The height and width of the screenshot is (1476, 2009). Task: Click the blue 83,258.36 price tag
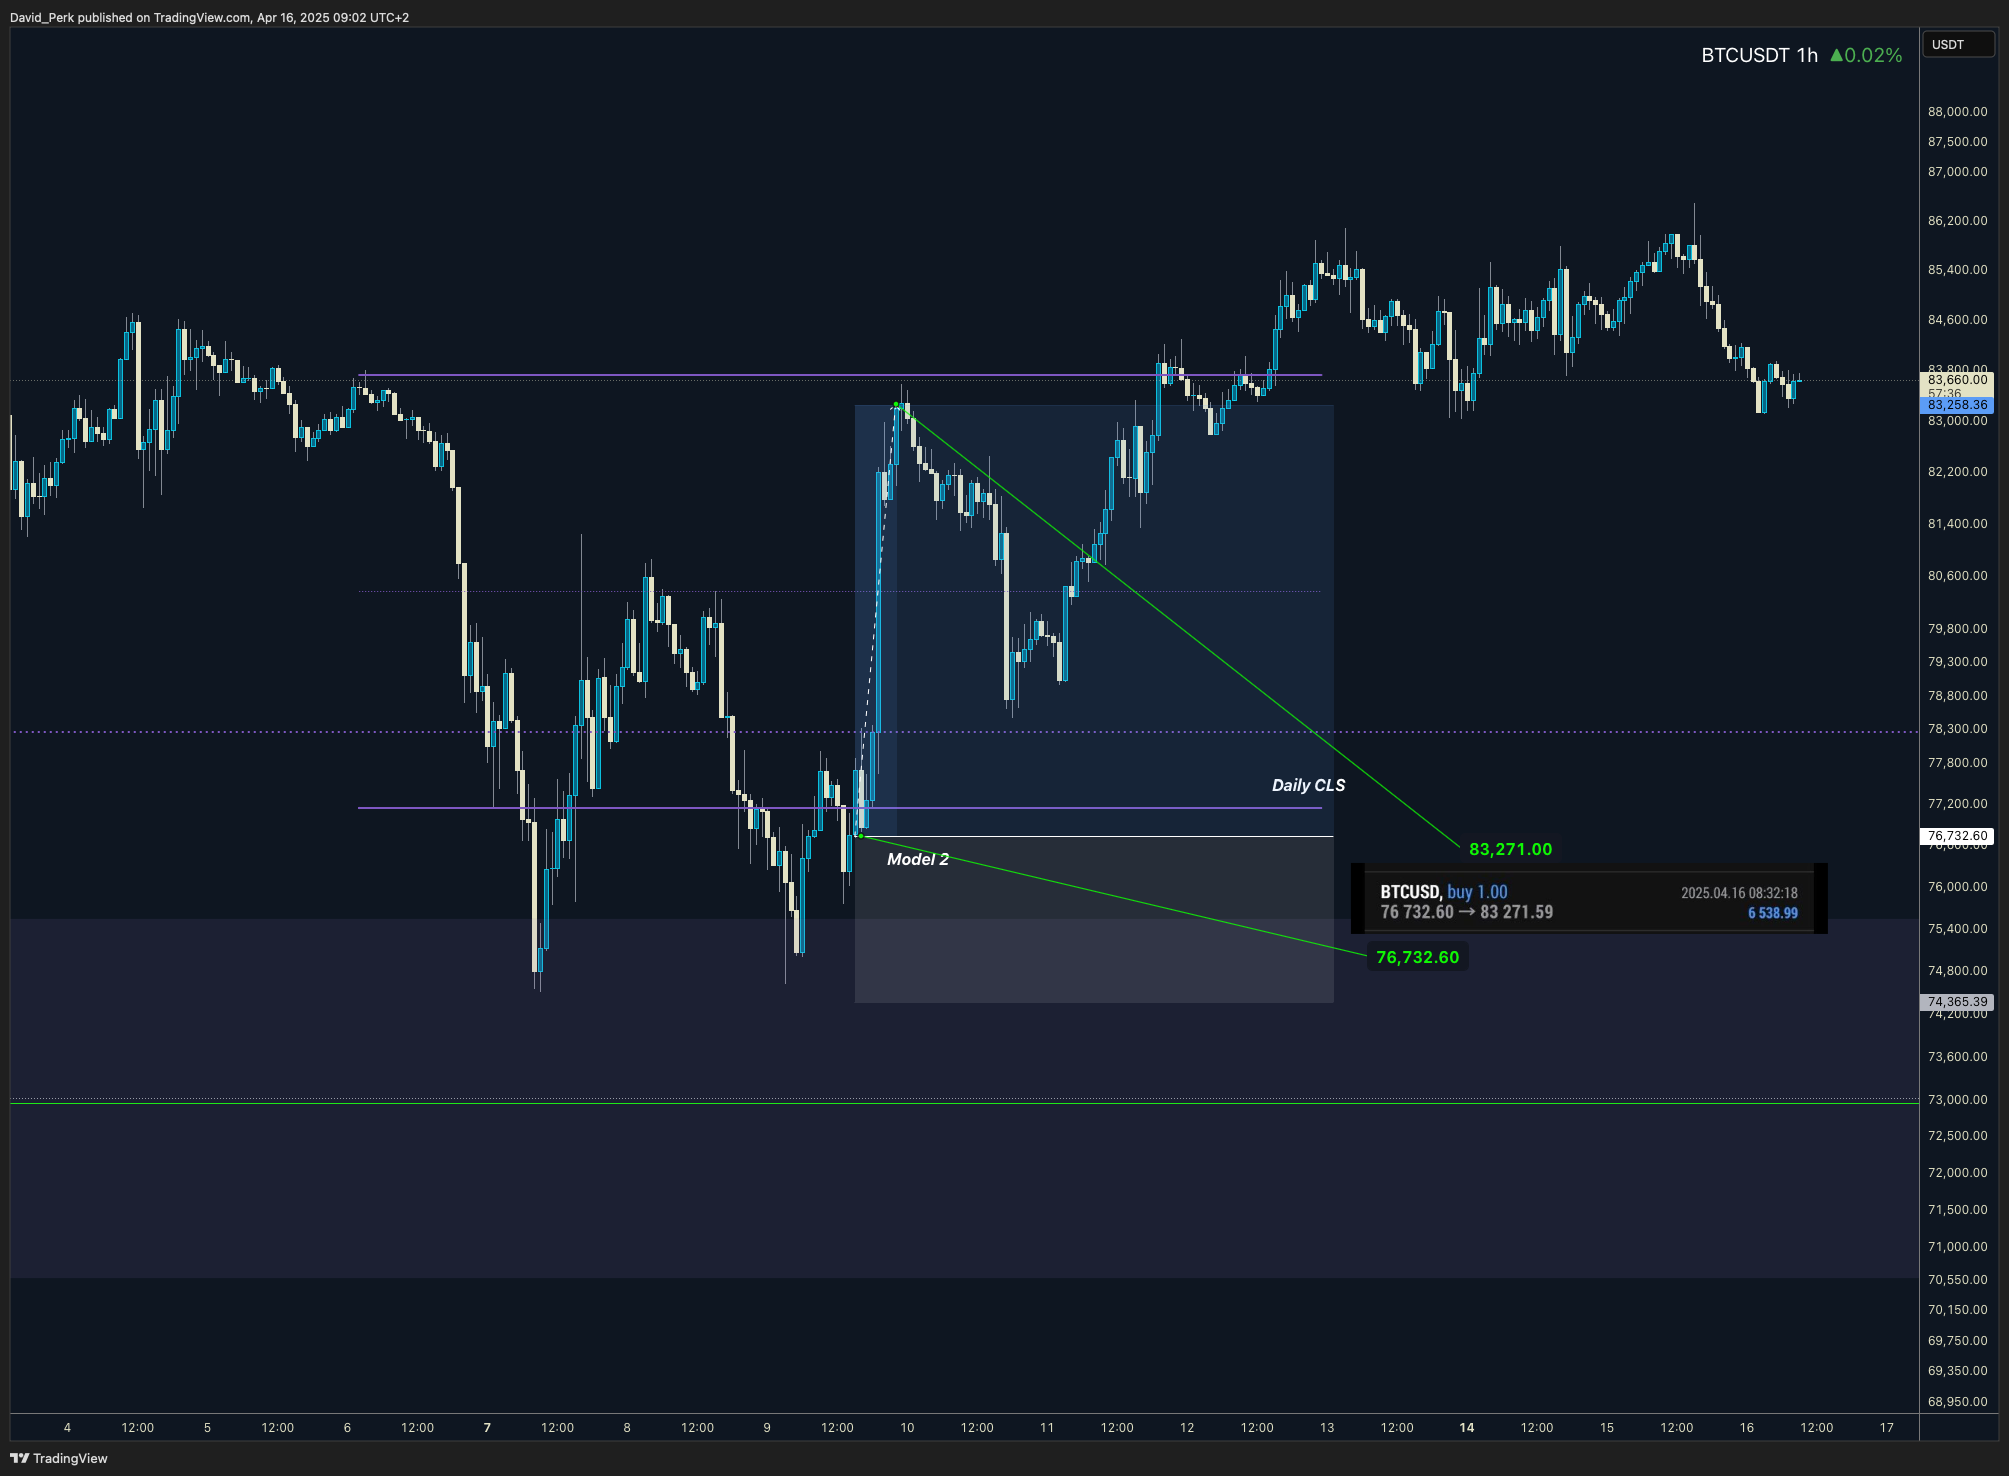pyautogui.click(x=1957, y=405)
